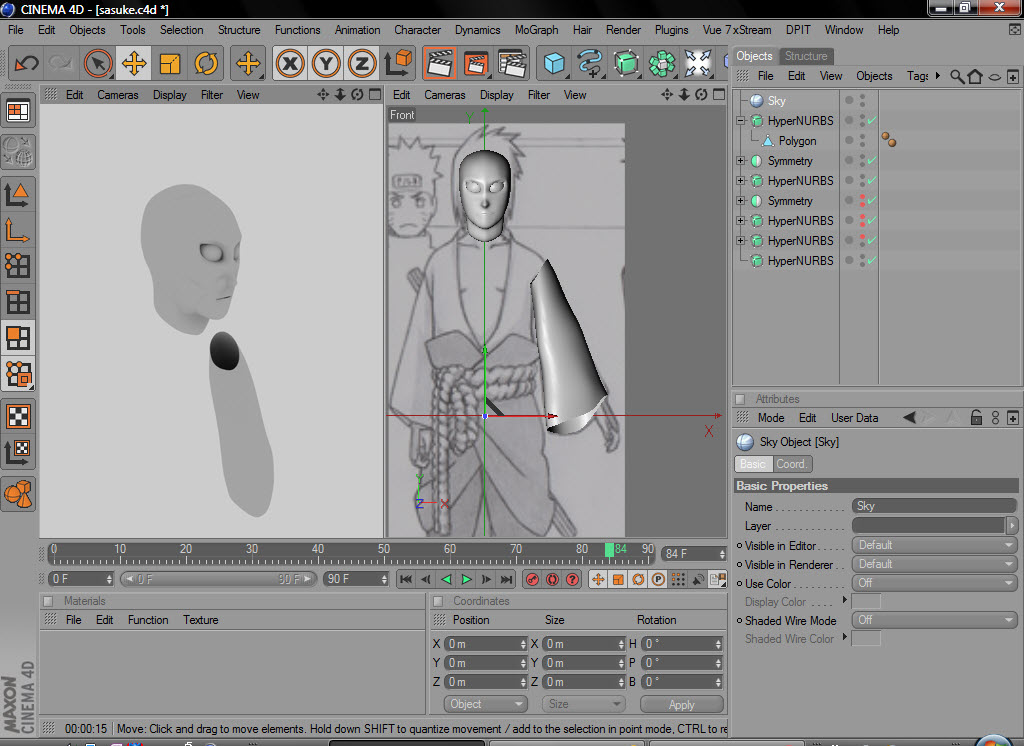1024x746 pixels.
Task: Click the Shaded Wire Color swatch
Action: tap(867, 639)
